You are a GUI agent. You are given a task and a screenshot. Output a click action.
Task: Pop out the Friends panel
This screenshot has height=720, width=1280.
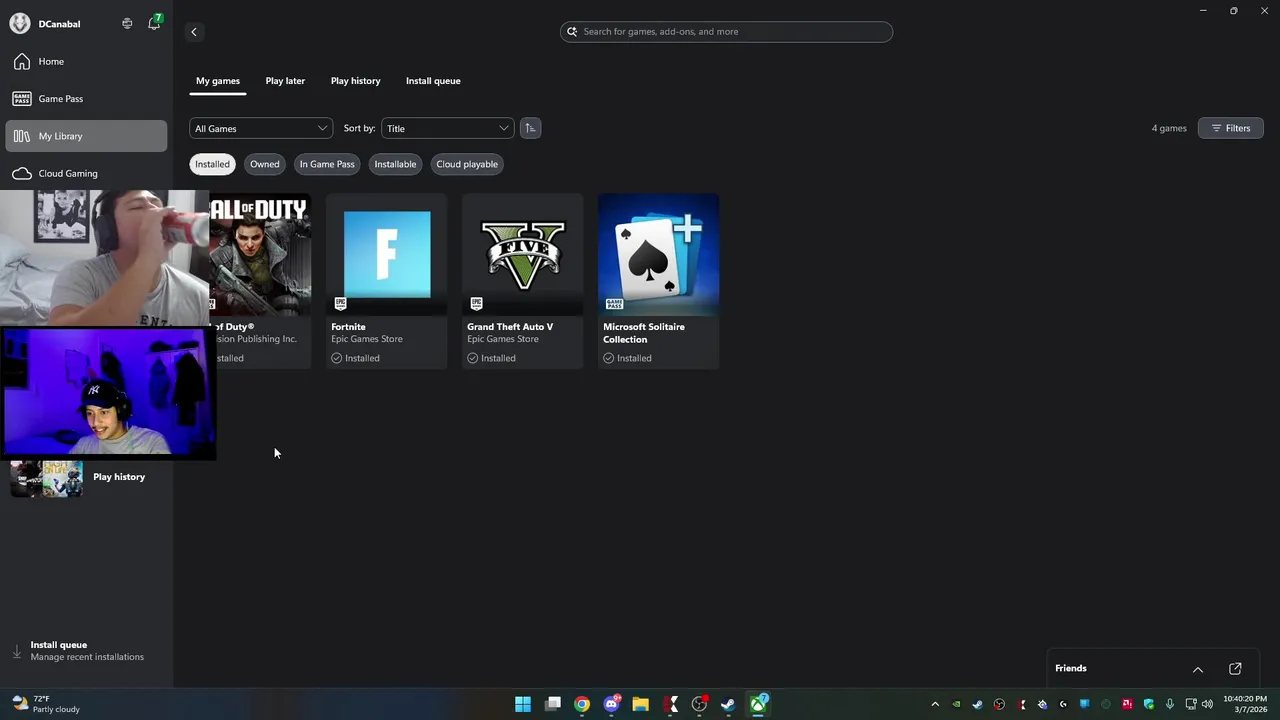[x=1235, y=668]
